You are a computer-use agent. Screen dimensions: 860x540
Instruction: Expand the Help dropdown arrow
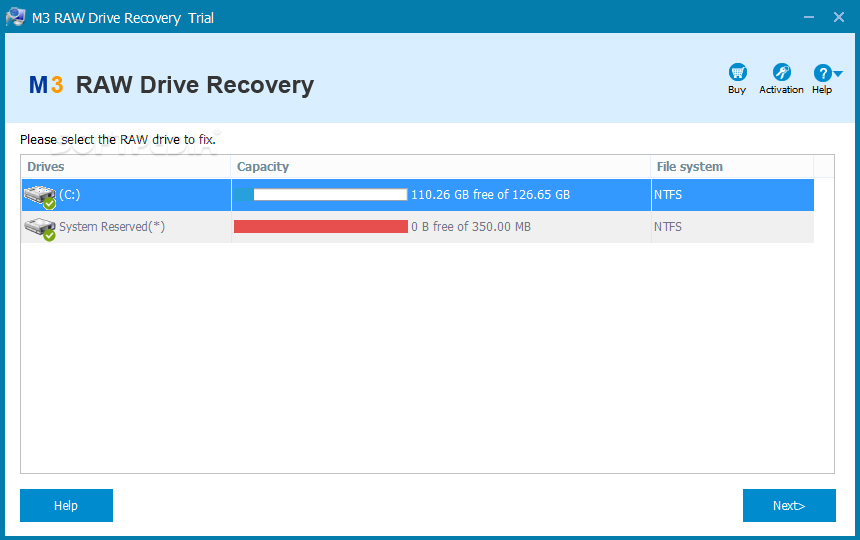click(838, 73)
